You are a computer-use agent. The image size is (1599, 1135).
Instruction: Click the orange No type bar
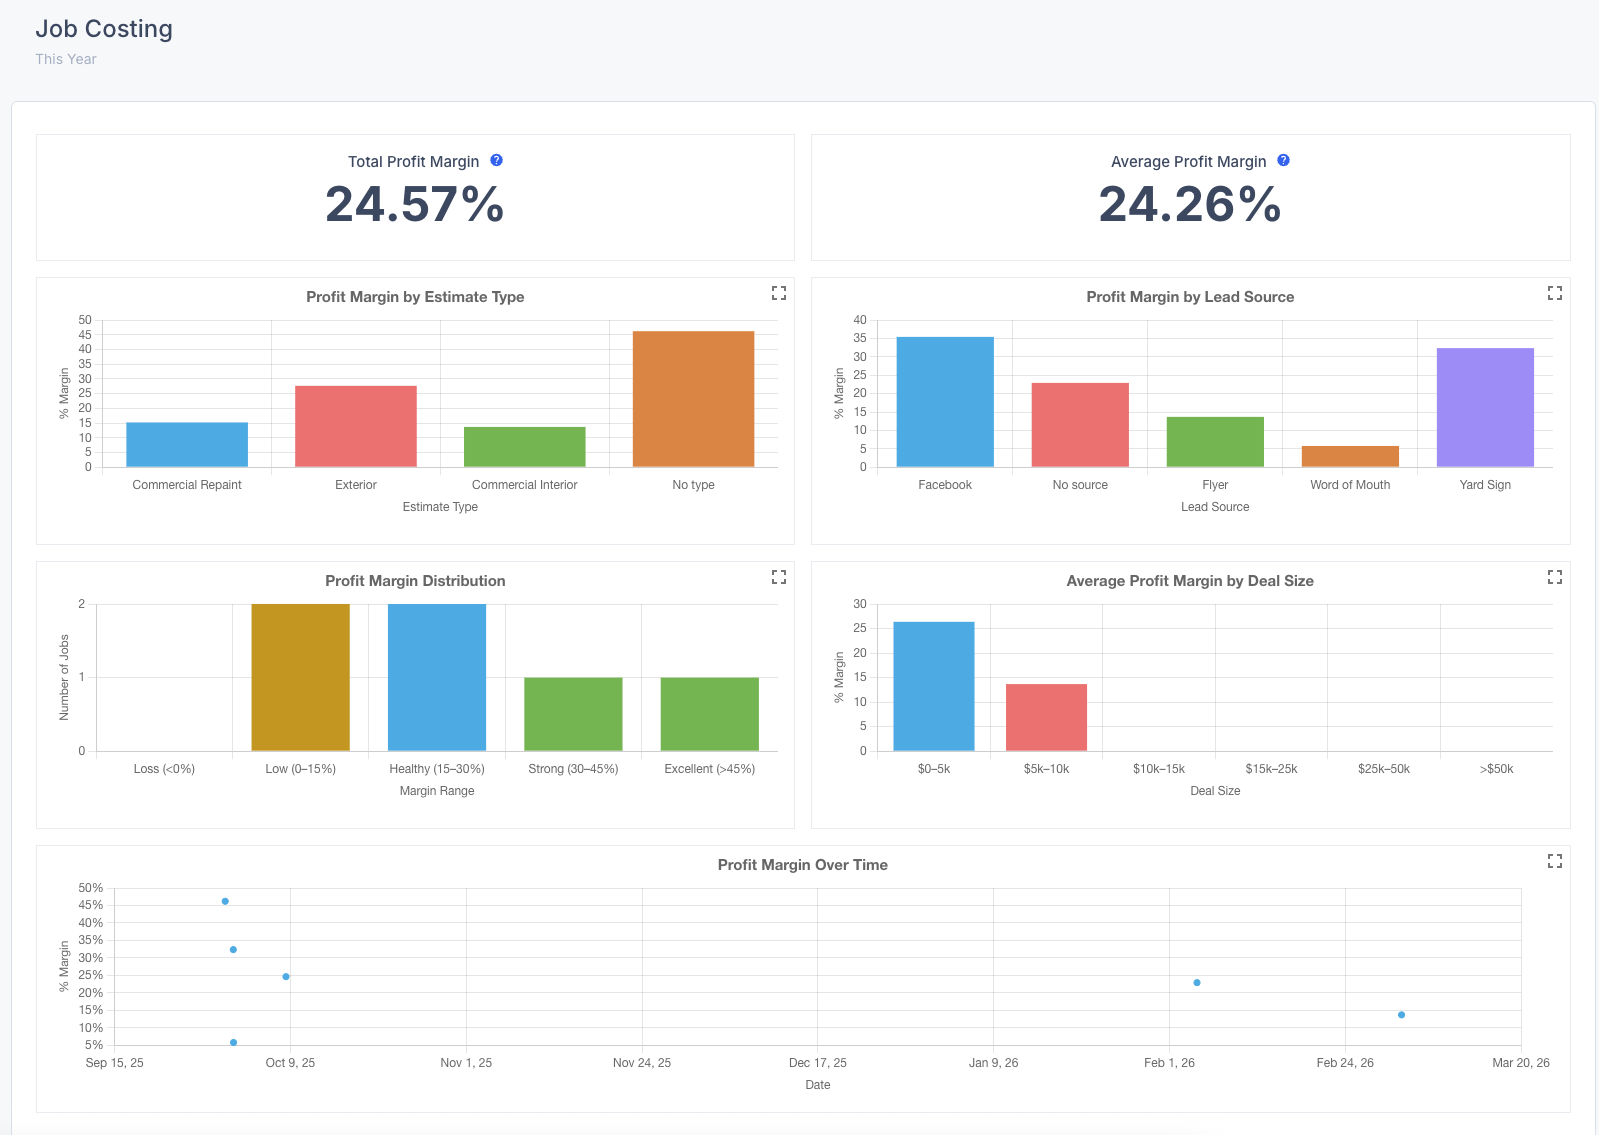pyautogui.click(x=694, y=399)
